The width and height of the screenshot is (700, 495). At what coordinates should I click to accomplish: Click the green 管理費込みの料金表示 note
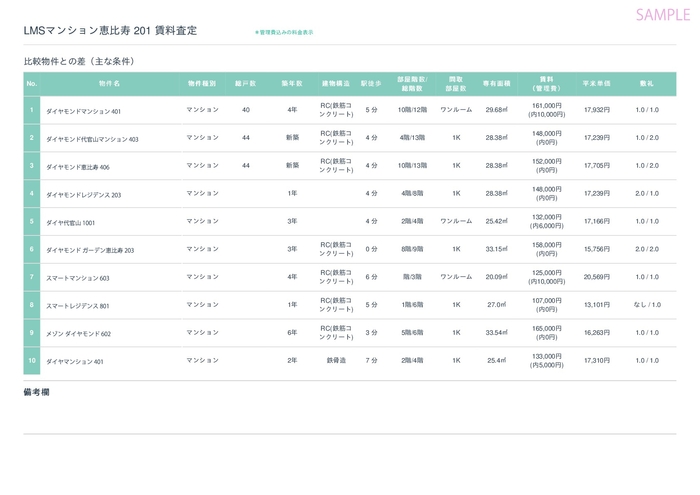(x=284, y=33)
